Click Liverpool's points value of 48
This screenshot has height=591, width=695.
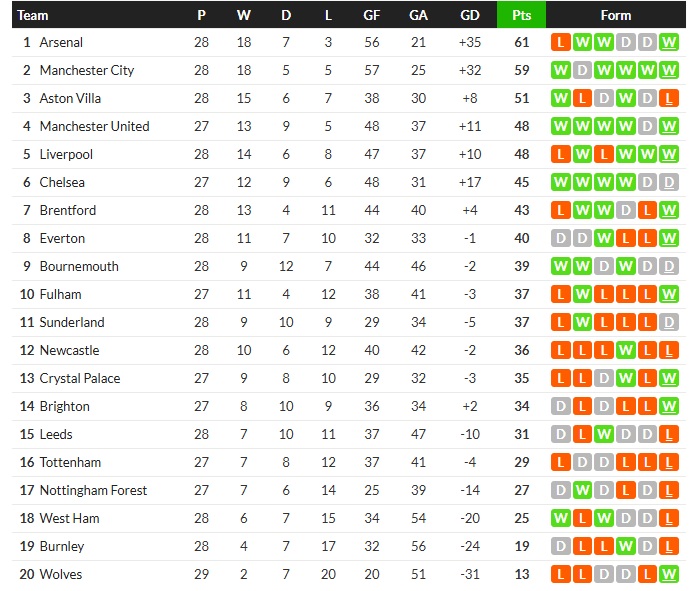point(521,155)
